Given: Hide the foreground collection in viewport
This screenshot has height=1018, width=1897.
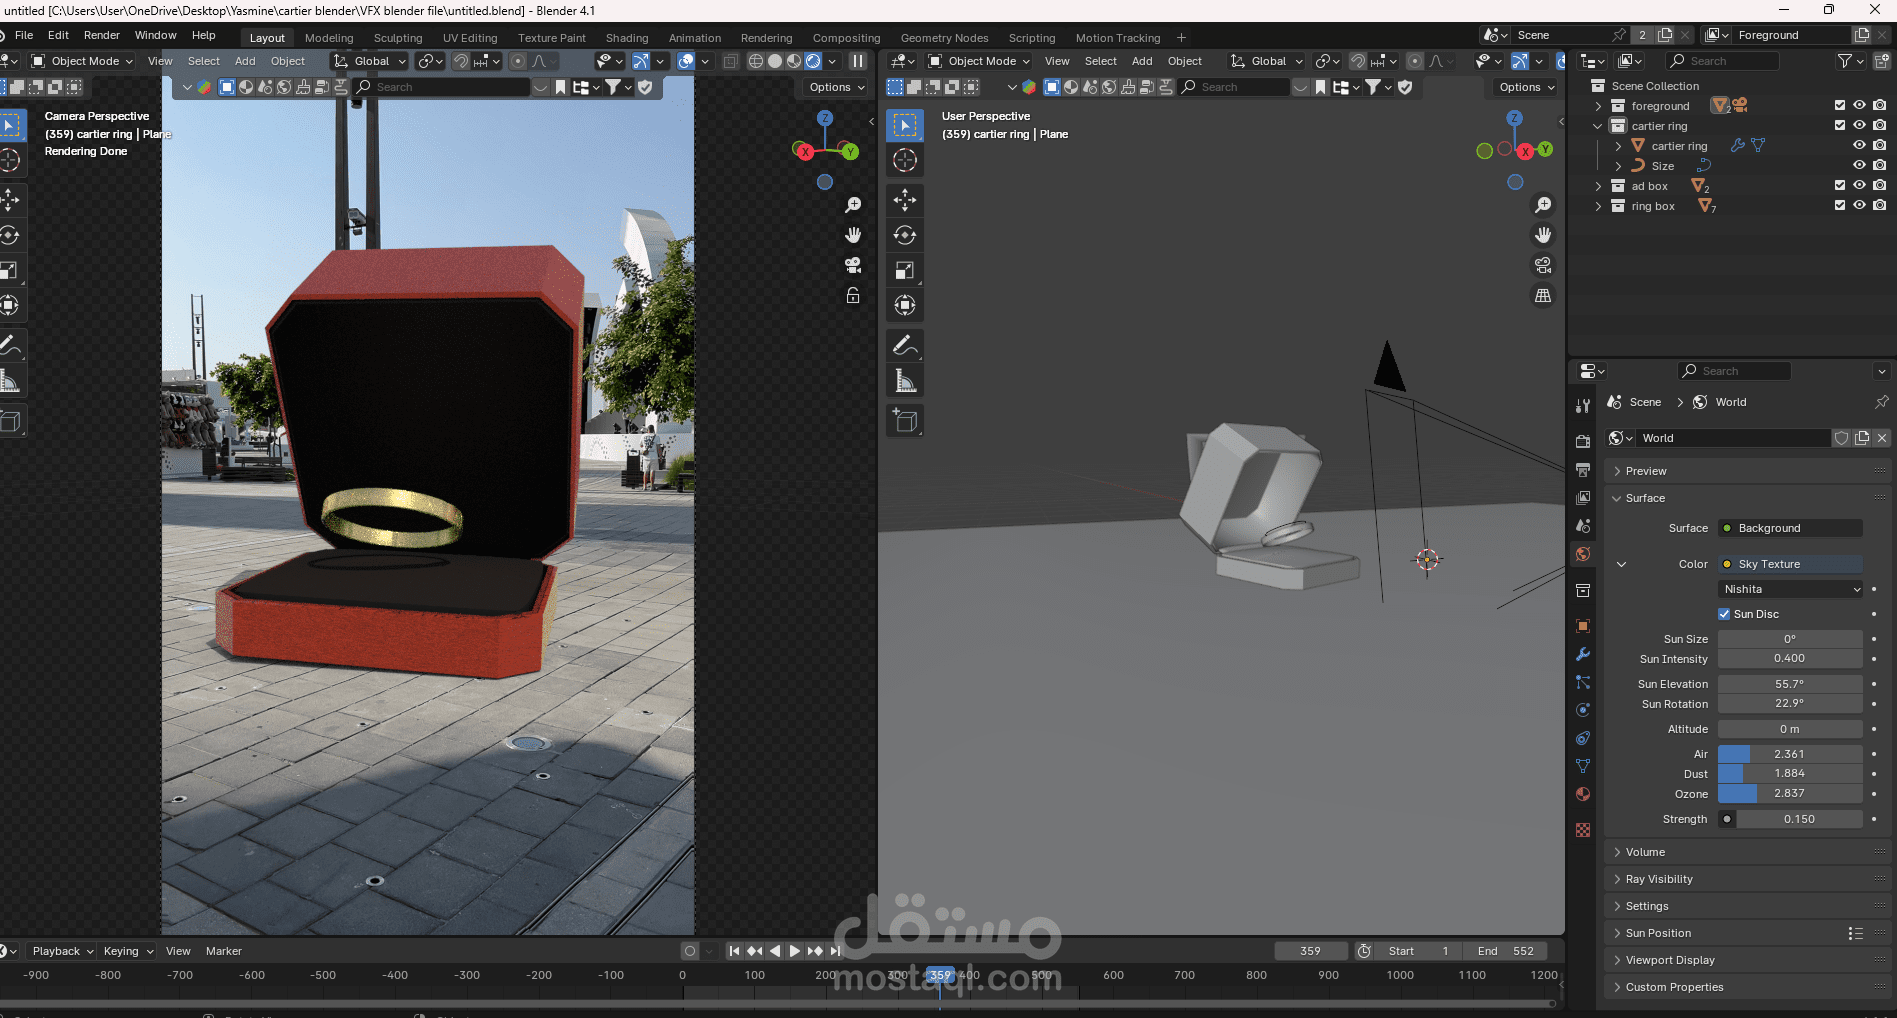Looking at the screenshot, I should pyautogui.click(x=1860, y=105).
